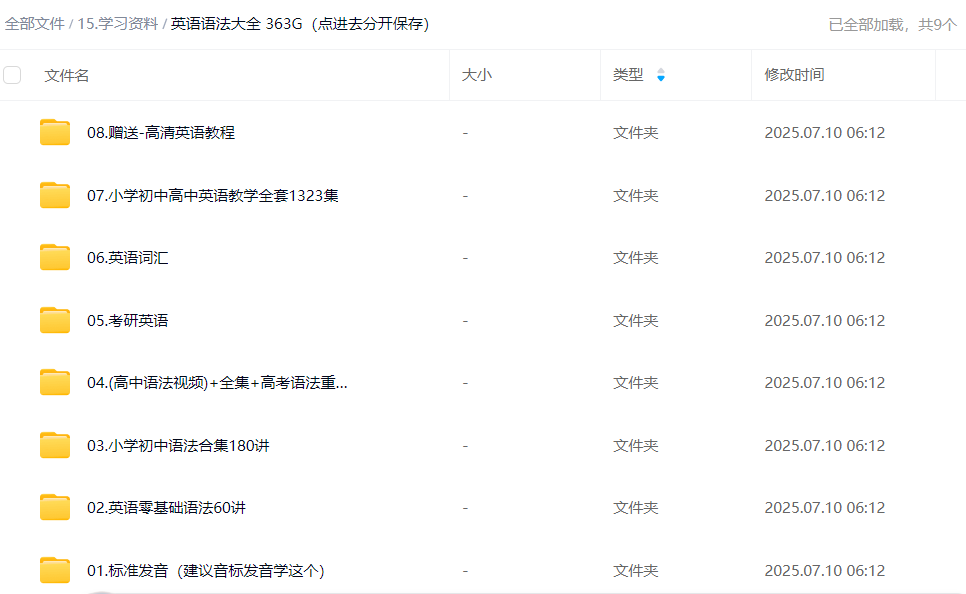The width and height of the screenshot is (966, 594).
Task: Sort files by 大小 column header
Action: click(x=476, y=75)
